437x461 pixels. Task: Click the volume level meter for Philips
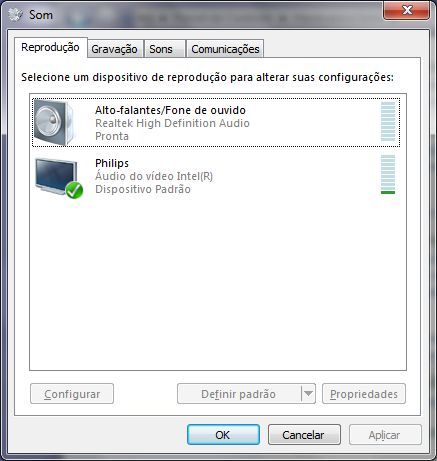(x=388, y=174)
